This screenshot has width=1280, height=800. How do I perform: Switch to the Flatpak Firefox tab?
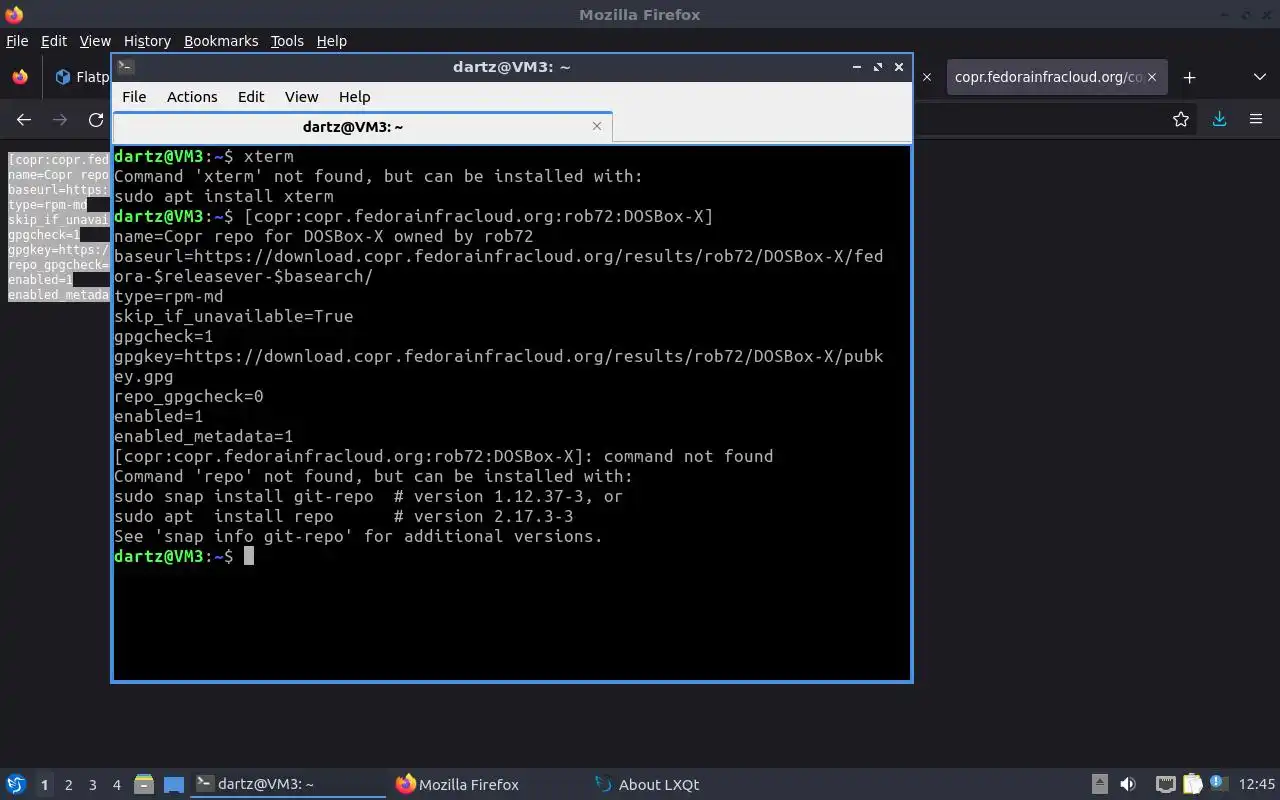click(x=82, y=77)
